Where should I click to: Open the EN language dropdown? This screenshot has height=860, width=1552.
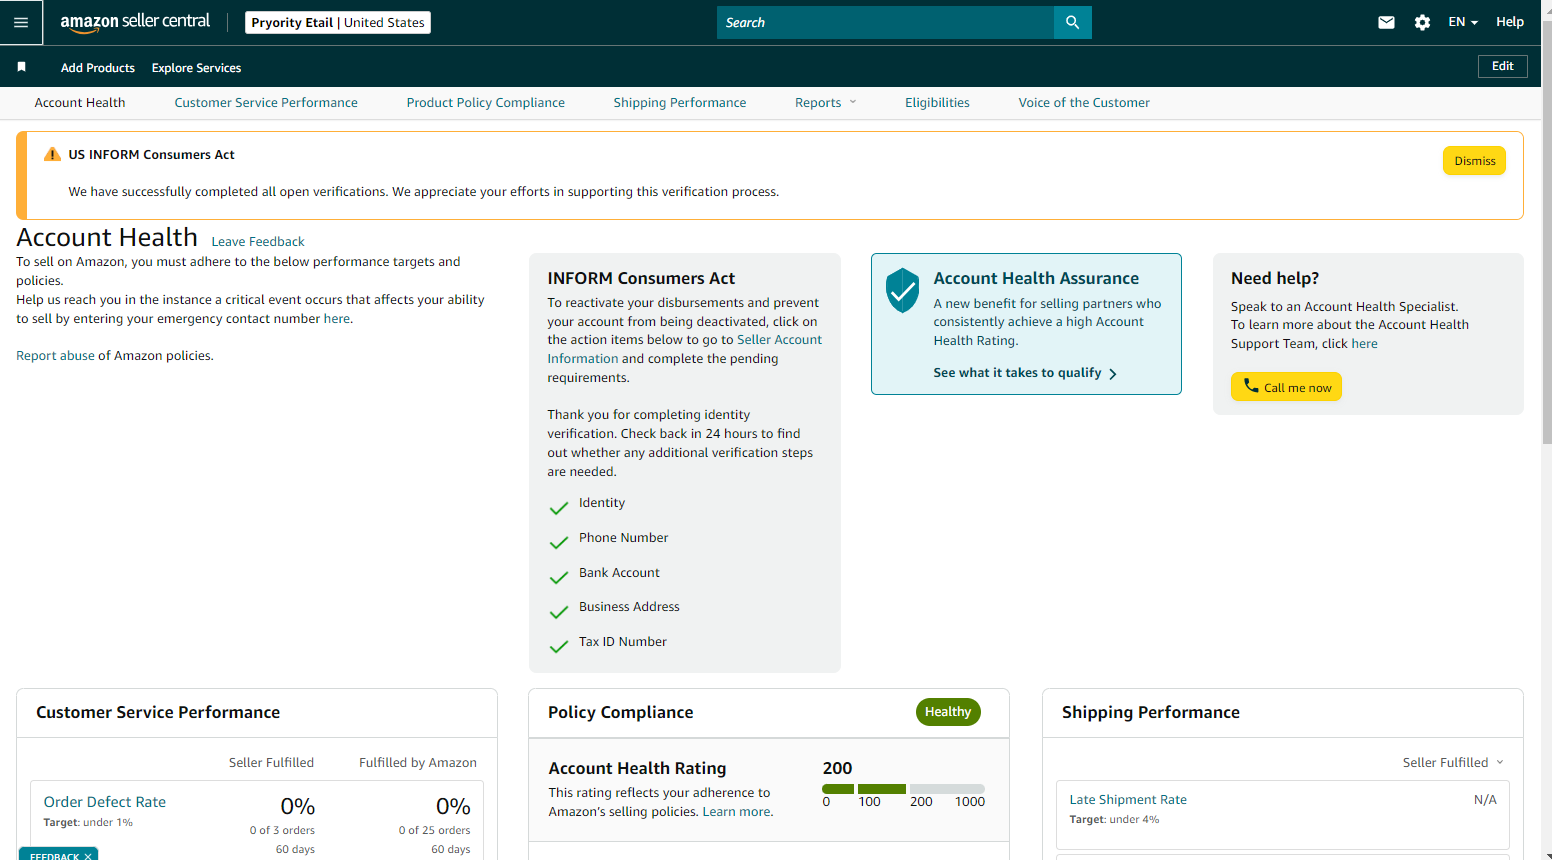click(x=1463, y=22)
